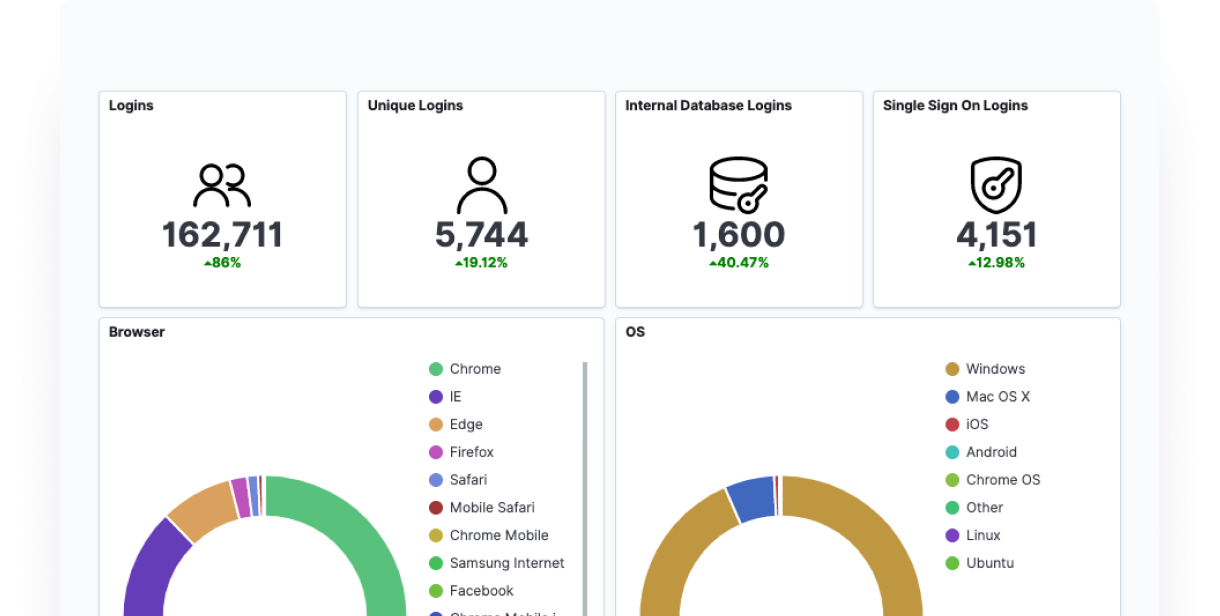This screenshot has height=616, width=1220.
Task: Click the 4,151 Single Sign On value
Action: coord(996,235)
